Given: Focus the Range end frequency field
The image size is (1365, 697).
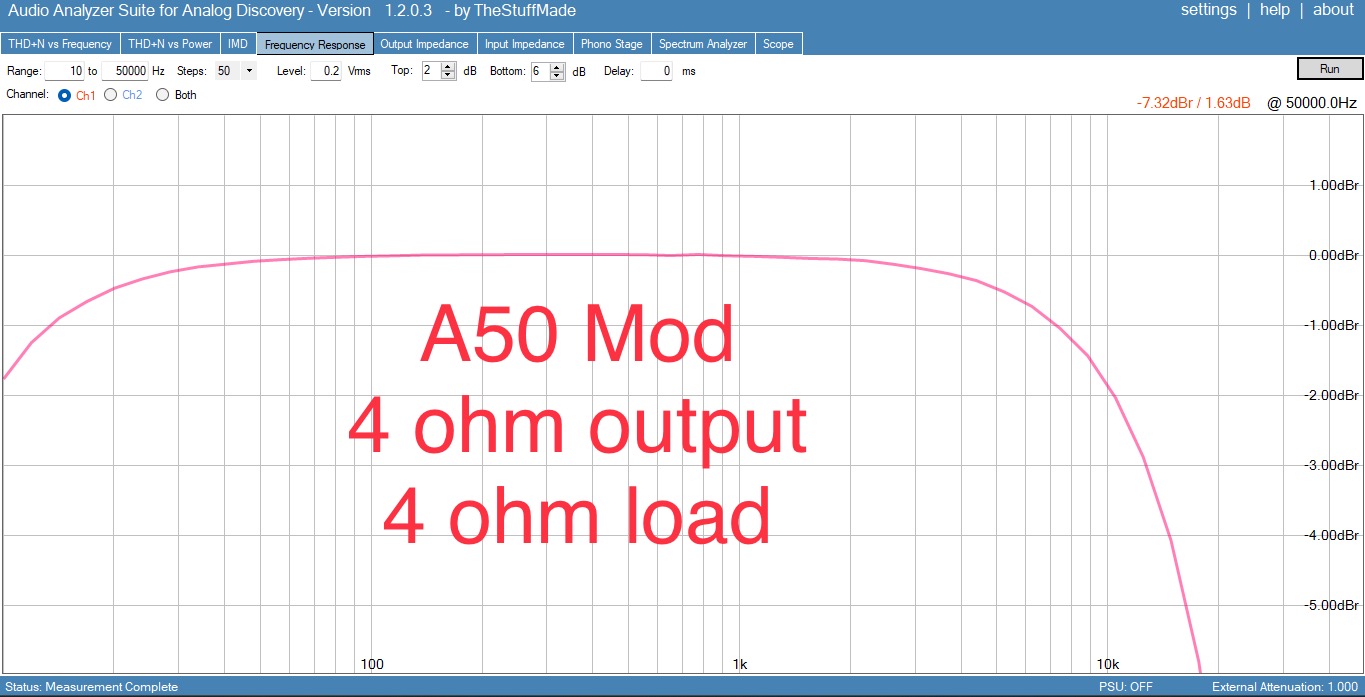Looking at the screenshot, I should pyautogui.click(x=125, y=71).
